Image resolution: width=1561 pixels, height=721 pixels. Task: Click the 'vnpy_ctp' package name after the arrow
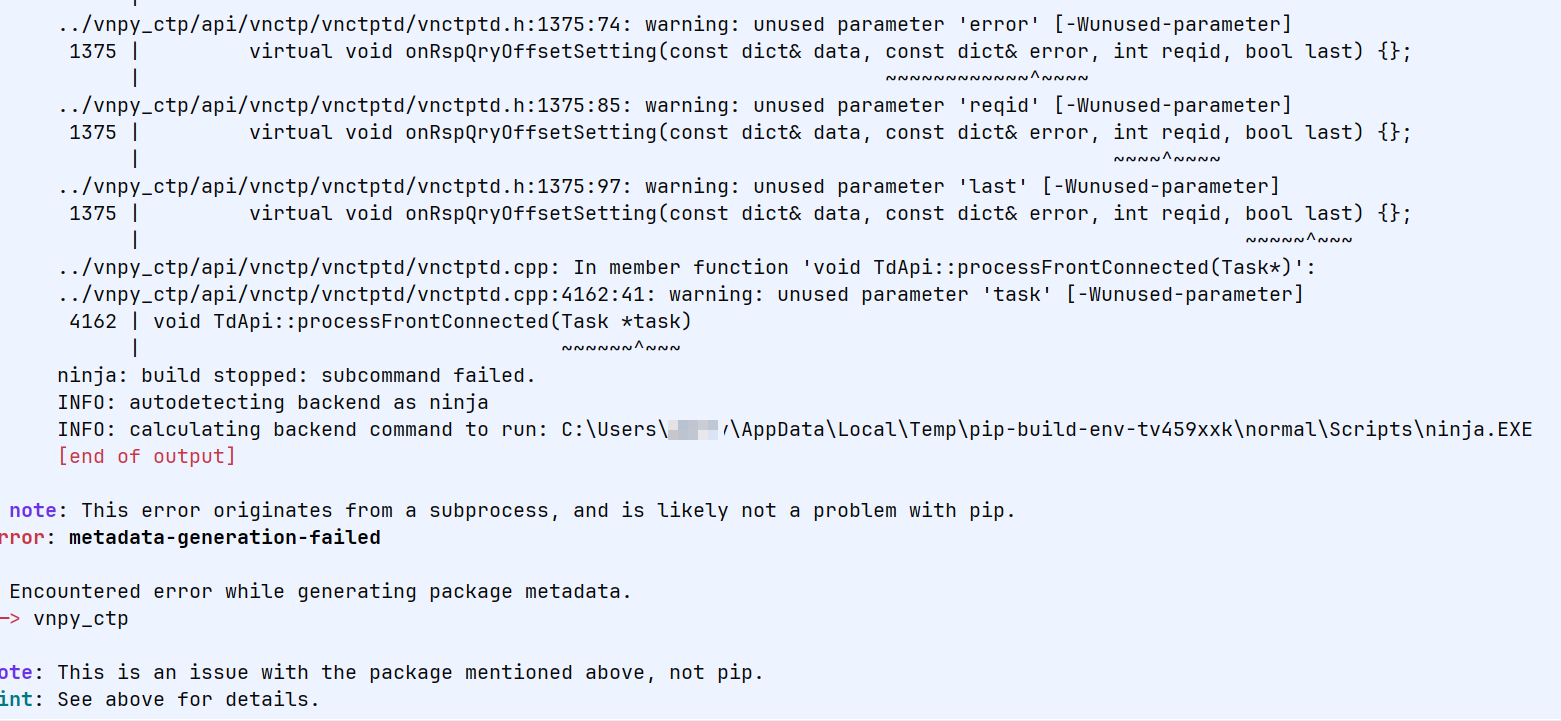(x=81, y=618)
